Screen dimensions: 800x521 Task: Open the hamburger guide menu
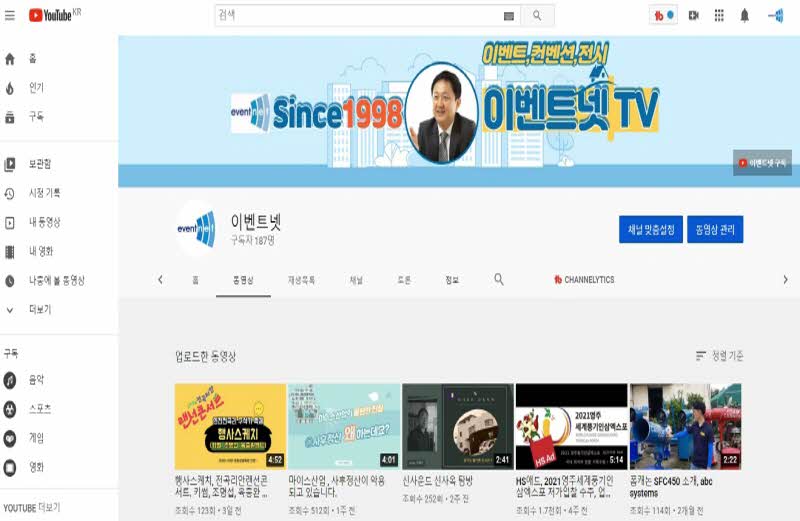coord(10,15)
